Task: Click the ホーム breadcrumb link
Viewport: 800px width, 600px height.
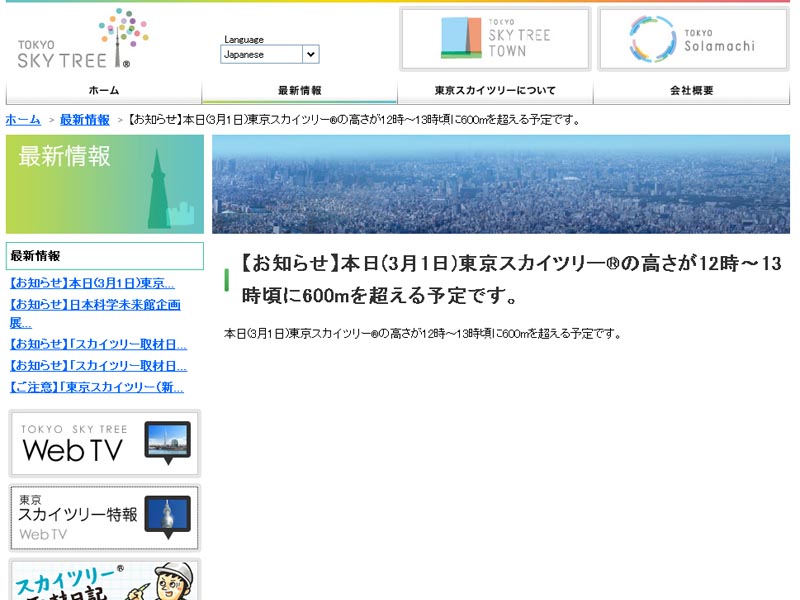Action: pos(23,120)
